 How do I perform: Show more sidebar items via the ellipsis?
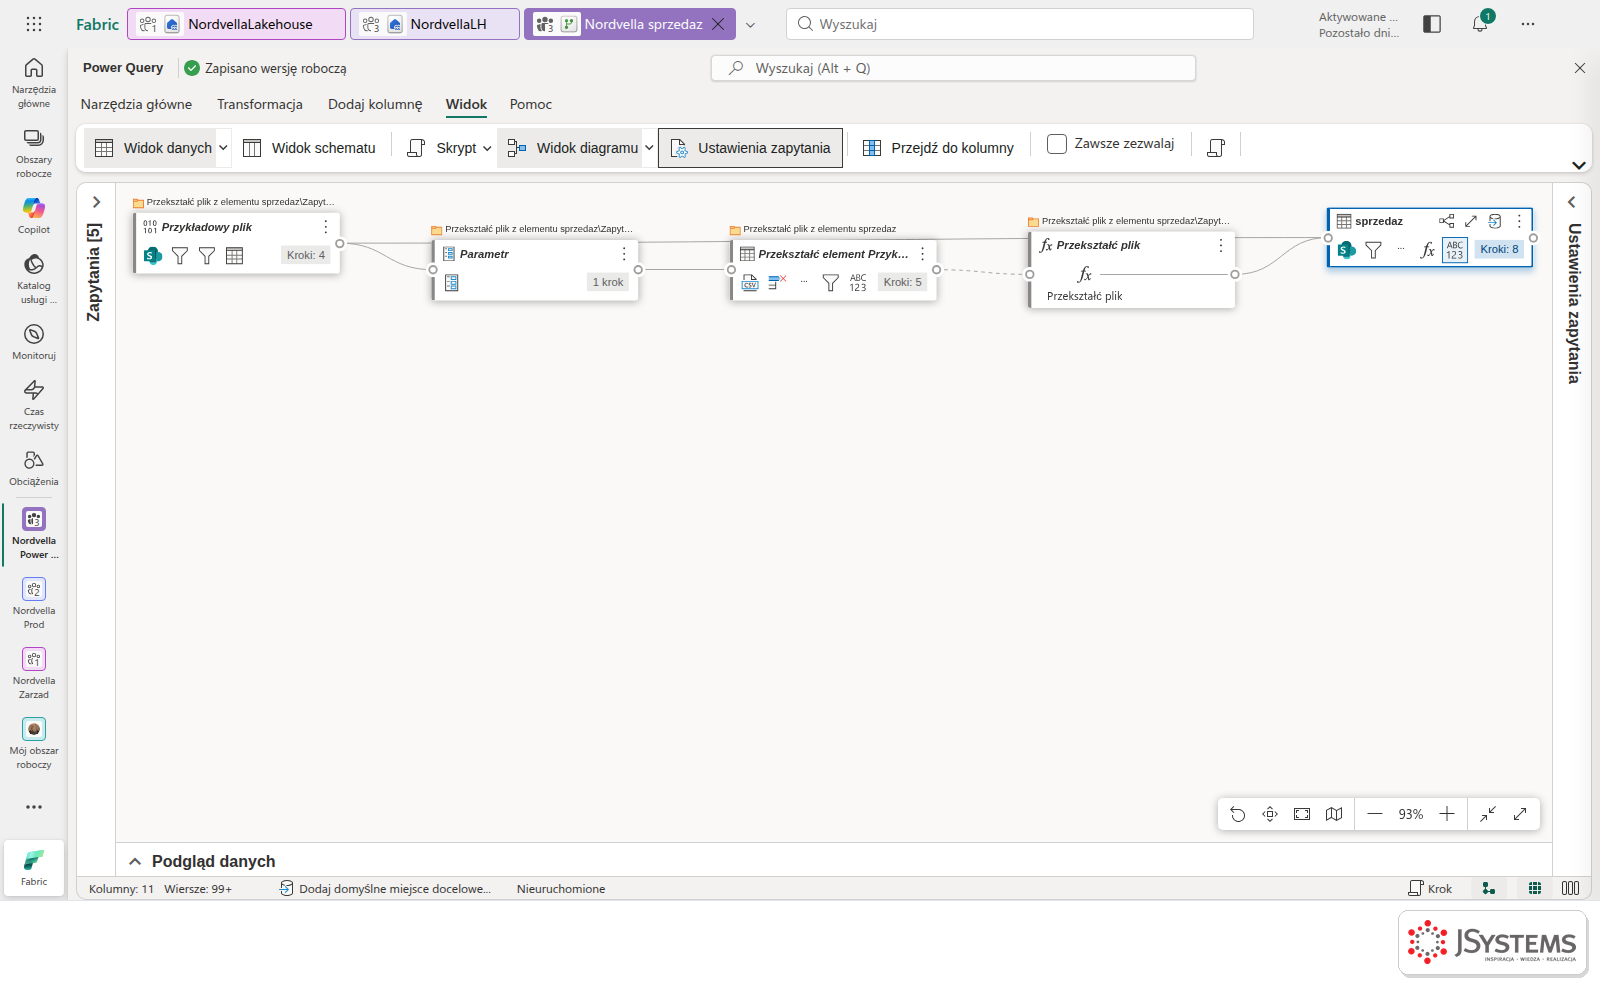34,807
